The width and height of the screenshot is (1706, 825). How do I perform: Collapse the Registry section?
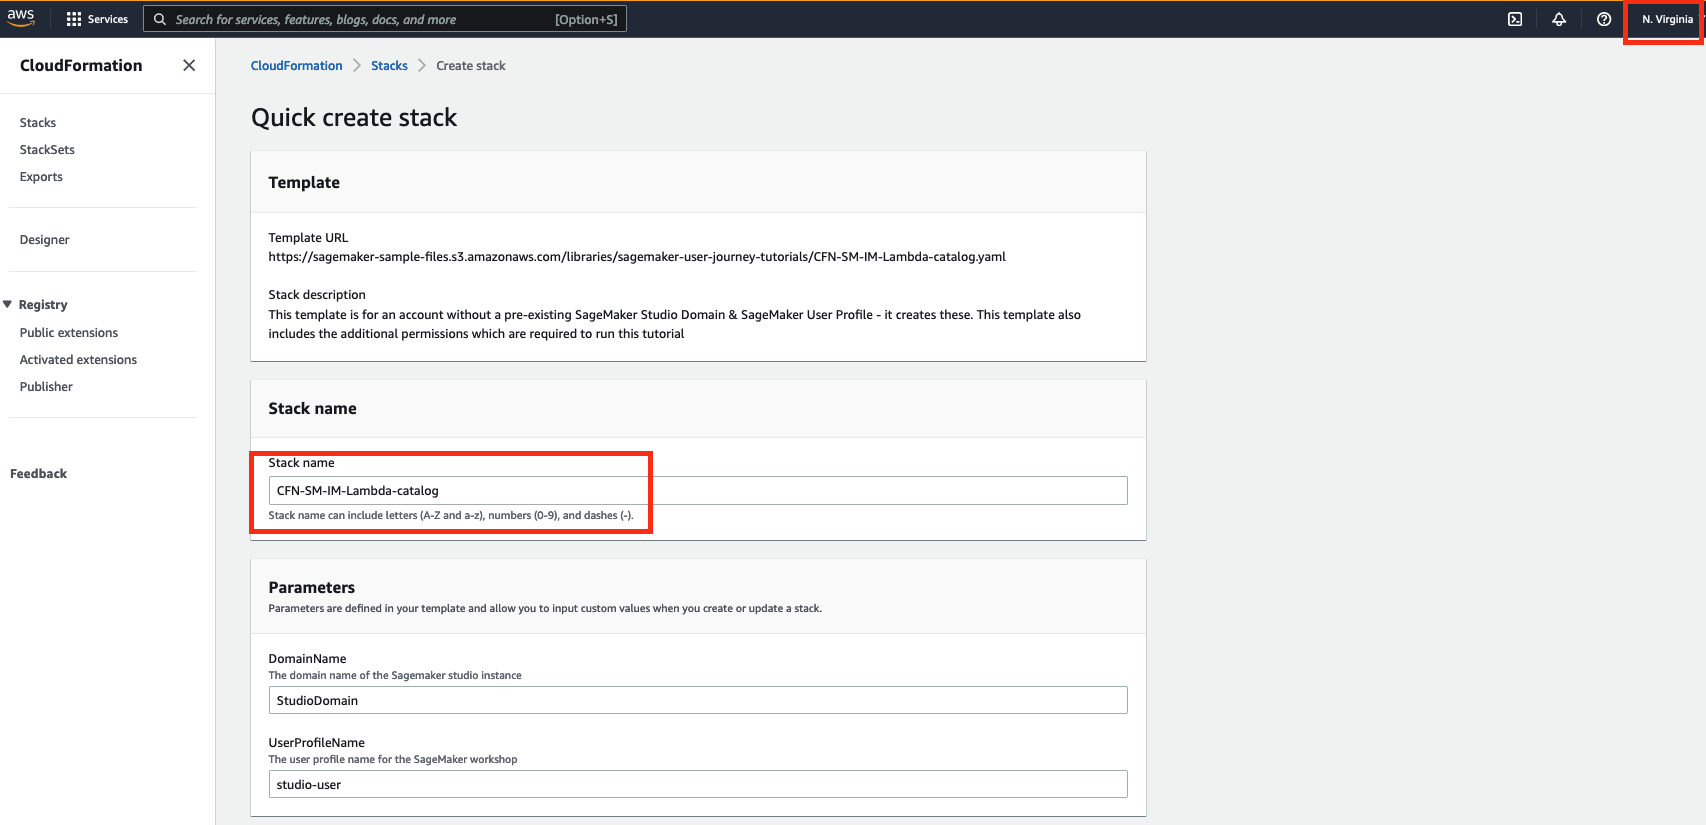coord(8,304)
